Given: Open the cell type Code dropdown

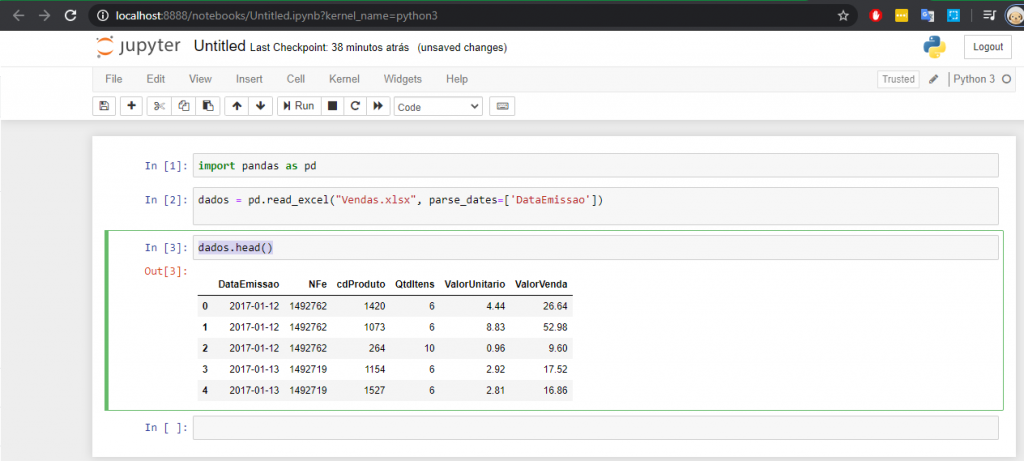Looking at the screenshot, I should (438, 106).
